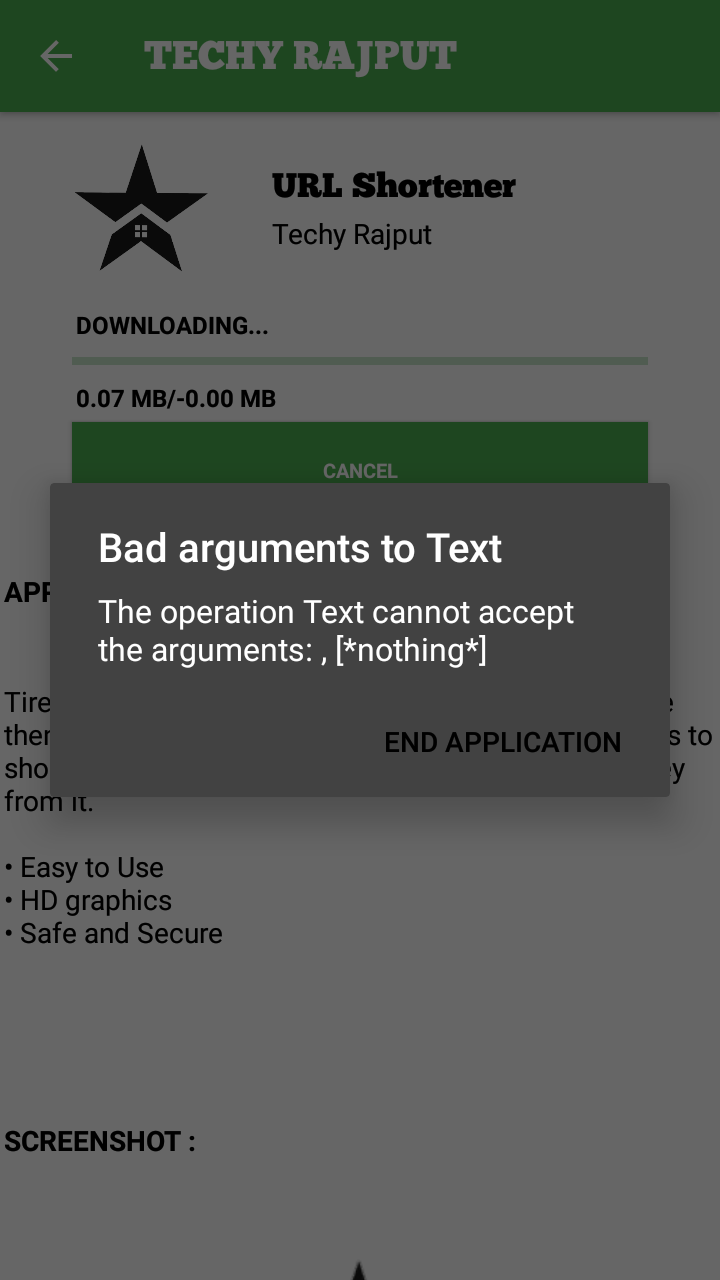This screenshot has height=1280, width=720.
Task: Click the 0.07 MB/-0.00 MB size text
Action: (176, 399)
